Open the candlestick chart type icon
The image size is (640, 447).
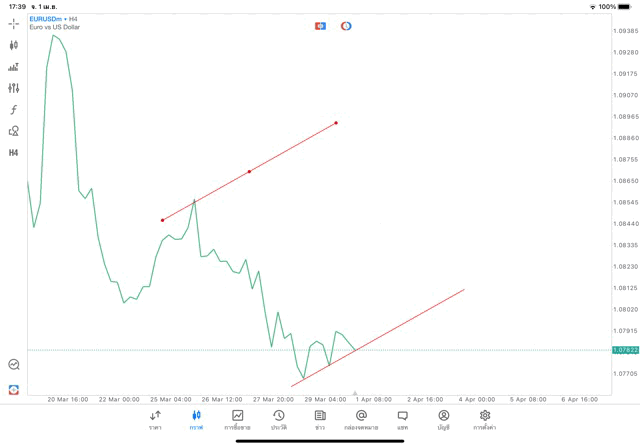coord(14,45)
